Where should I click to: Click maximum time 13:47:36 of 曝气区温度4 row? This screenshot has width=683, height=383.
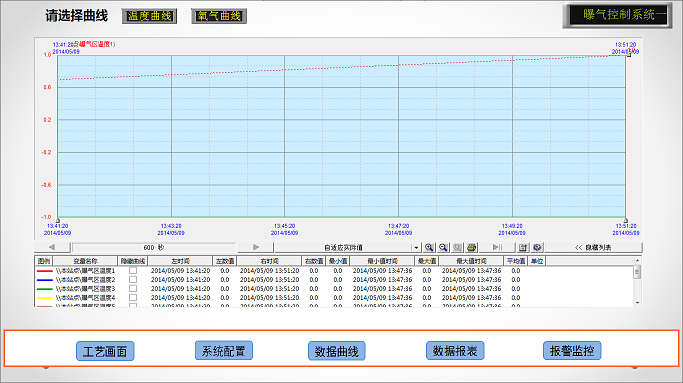[471, 298]
